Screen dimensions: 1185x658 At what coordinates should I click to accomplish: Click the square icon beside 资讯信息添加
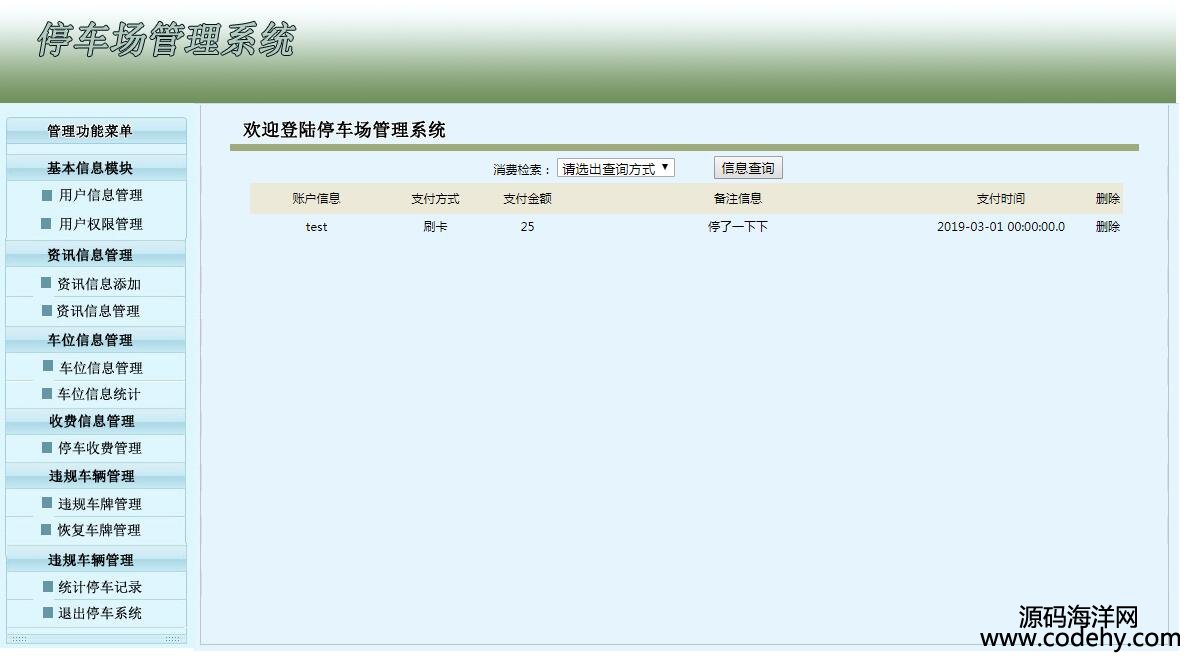pyautogui.click(x=46, y=283)
